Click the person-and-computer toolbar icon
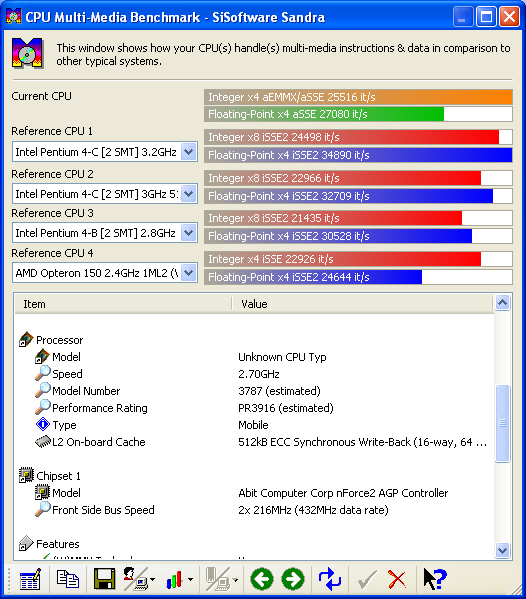This screenshot has width=526, height=599. [135, 579]
